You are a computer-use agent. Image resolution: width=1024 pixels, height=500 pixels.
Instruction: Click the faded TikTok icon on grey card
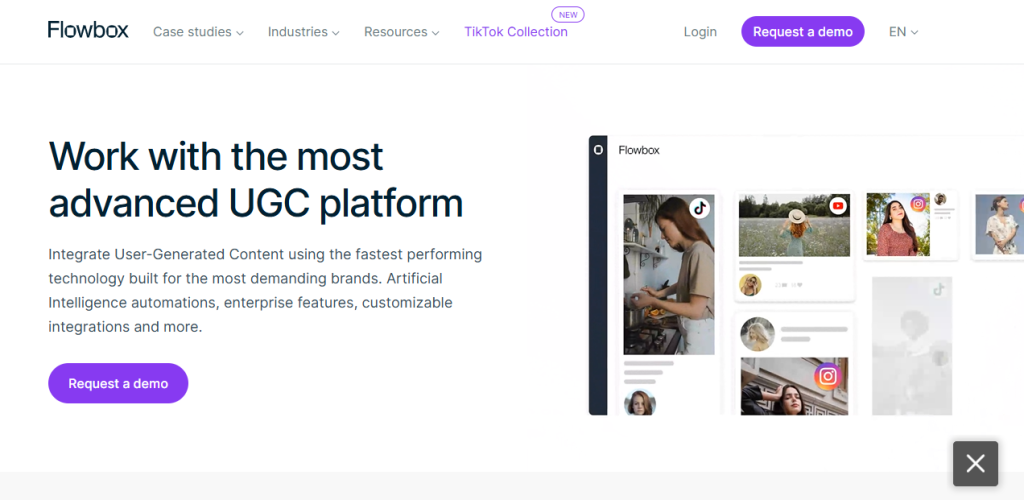pos(939,289)
